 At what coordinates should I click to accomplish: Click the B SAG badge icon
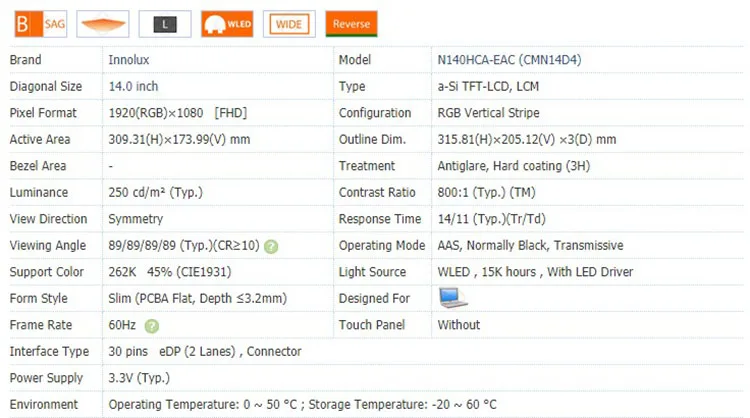[x=41, y=23]
